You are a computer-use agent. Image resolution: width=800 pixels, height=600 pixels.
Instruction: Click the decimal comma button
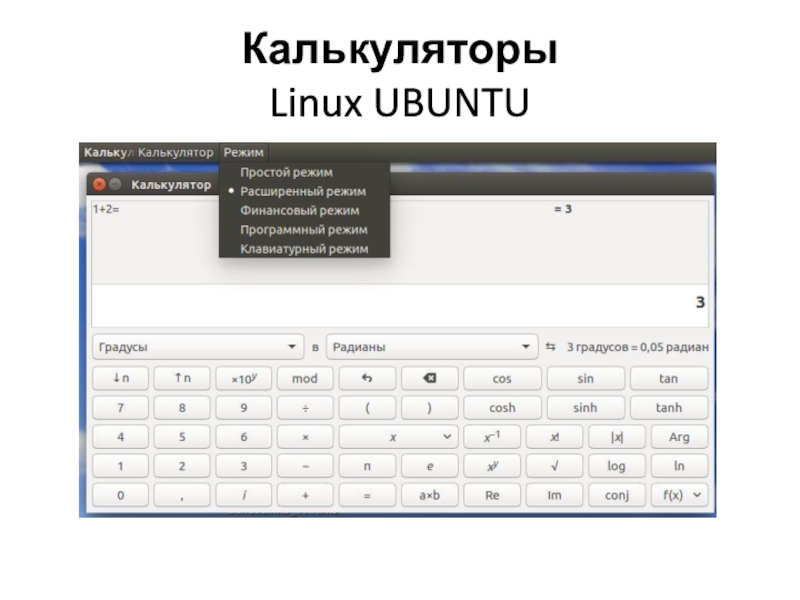pyautogui.click(x=182, y=495)
